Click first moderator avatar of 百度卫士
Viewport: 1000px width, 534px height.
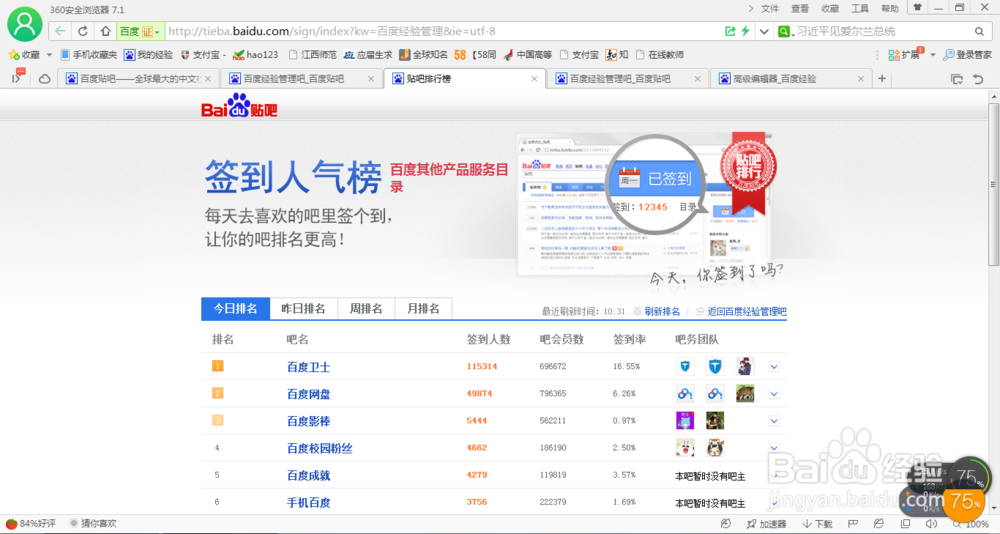pyautogui.click(x=685, y=366)
